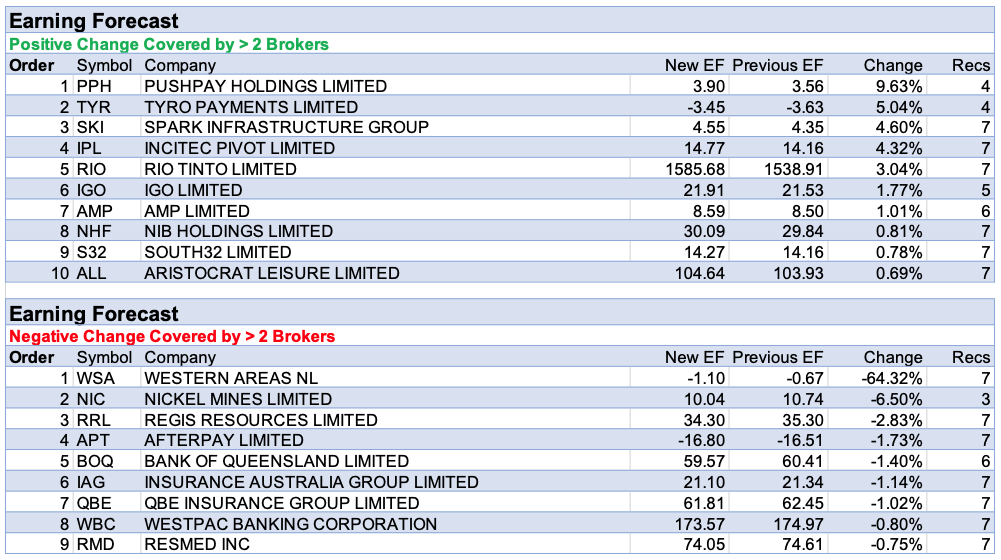
Task: Select the NICKEL MINES LIMITED cell
Action: [224, 399]
